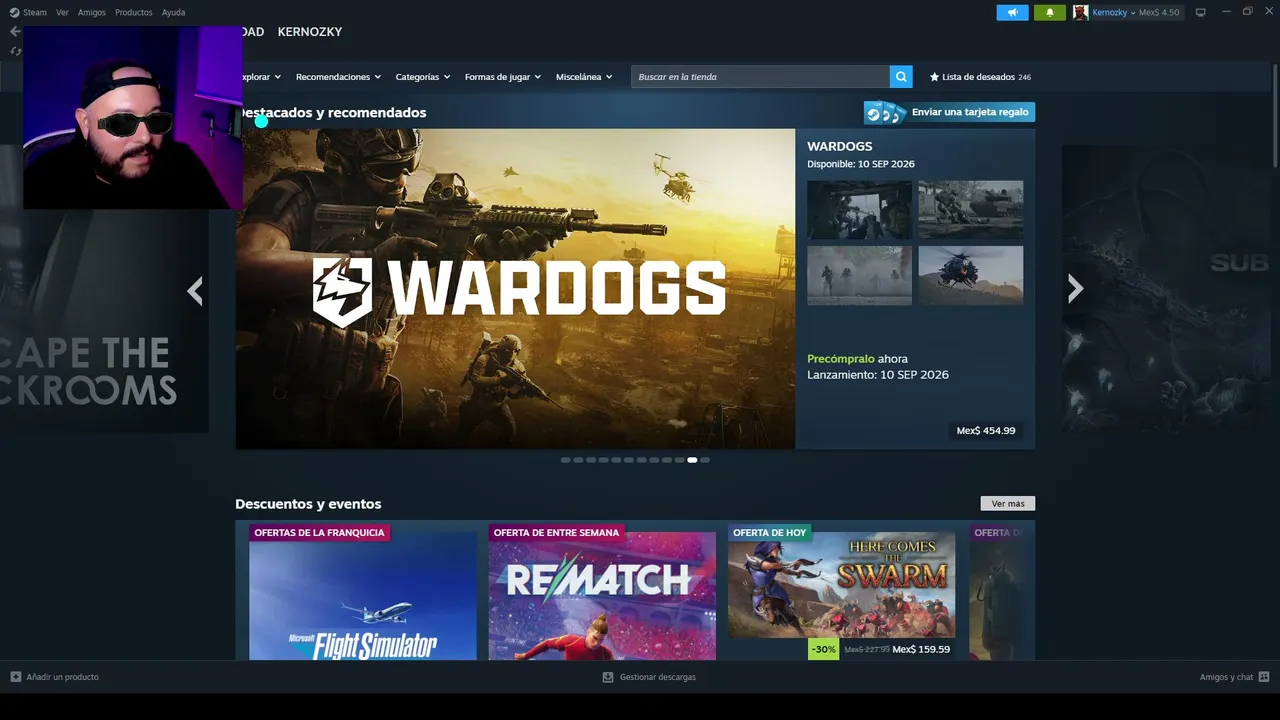The height and width of the screenshot is (720, 1280).
Task: Open the Productos menu
Action: click(134, 12)
